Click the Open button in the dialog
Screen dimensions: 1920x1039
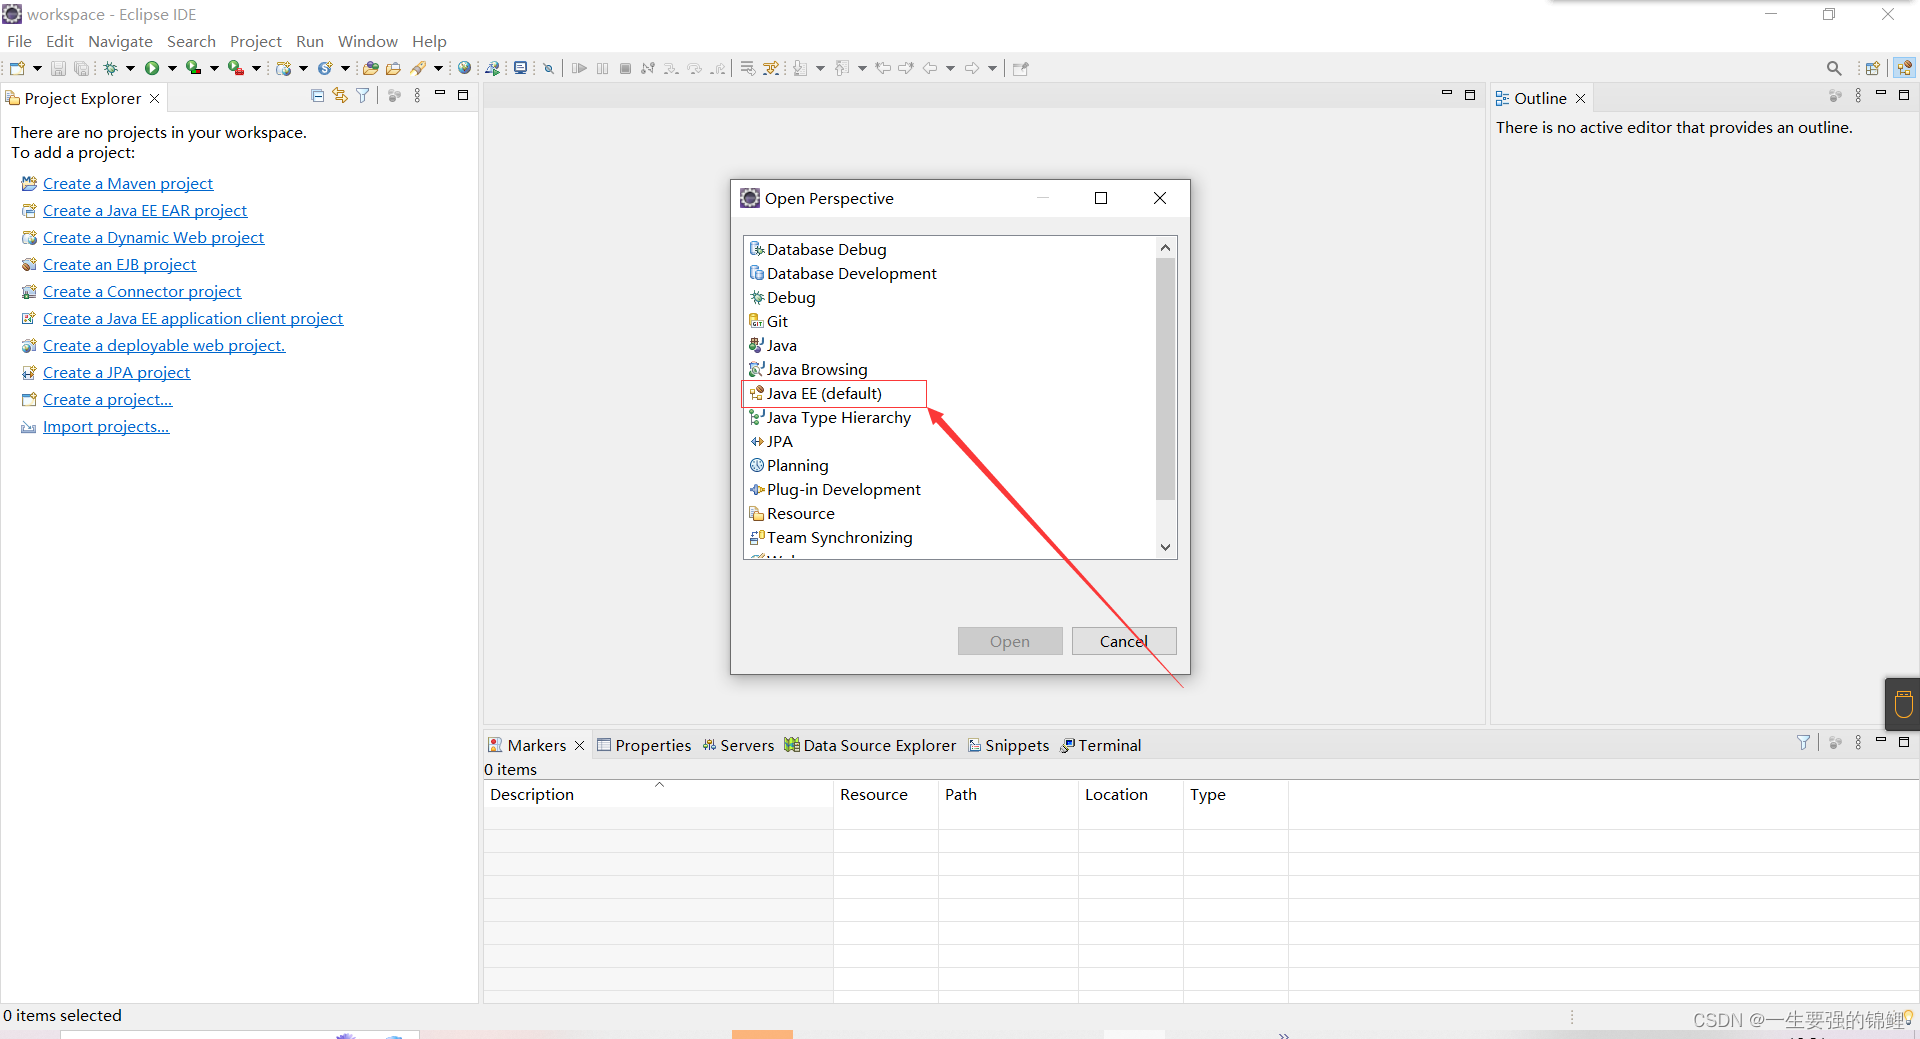1010,641
